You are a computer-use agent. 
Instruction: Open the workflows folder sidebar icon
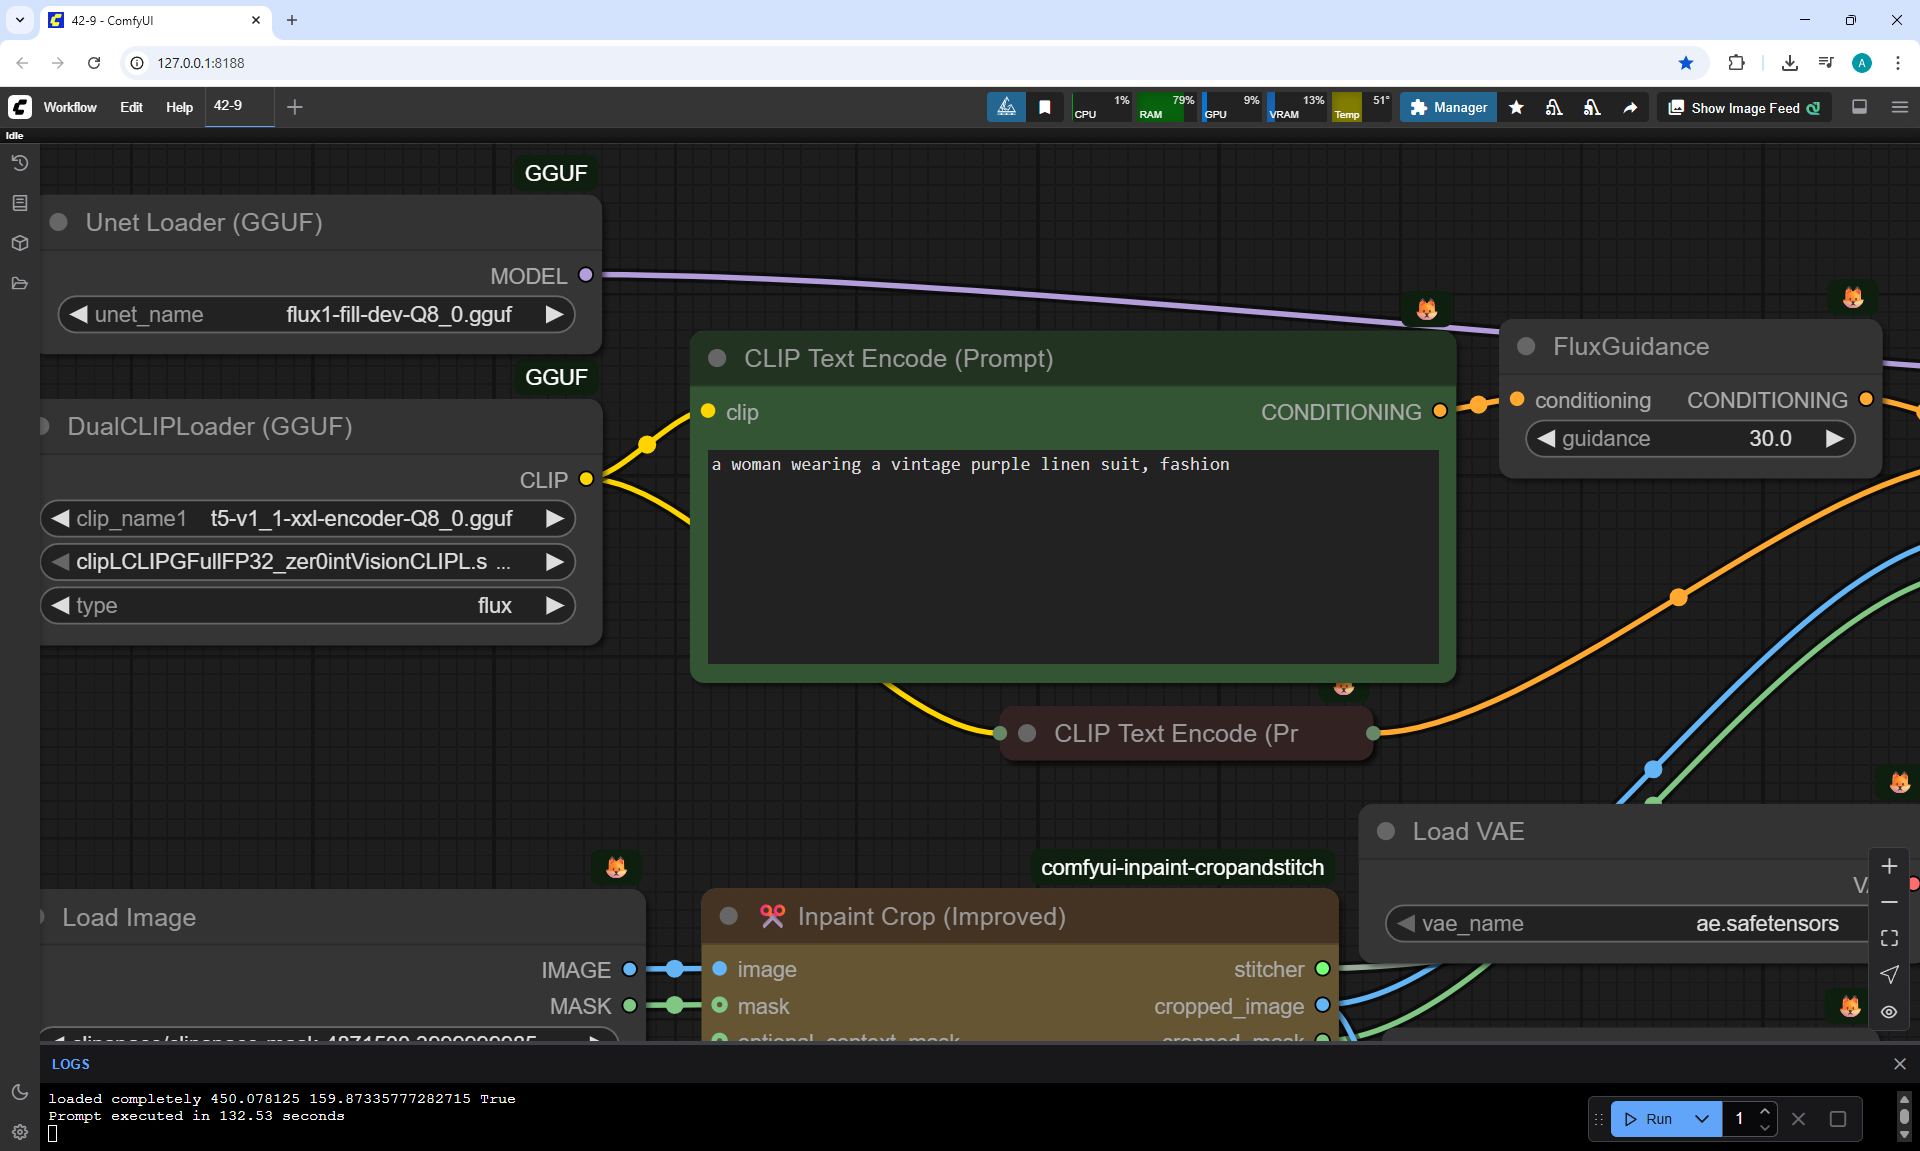[x=20, y=283]
